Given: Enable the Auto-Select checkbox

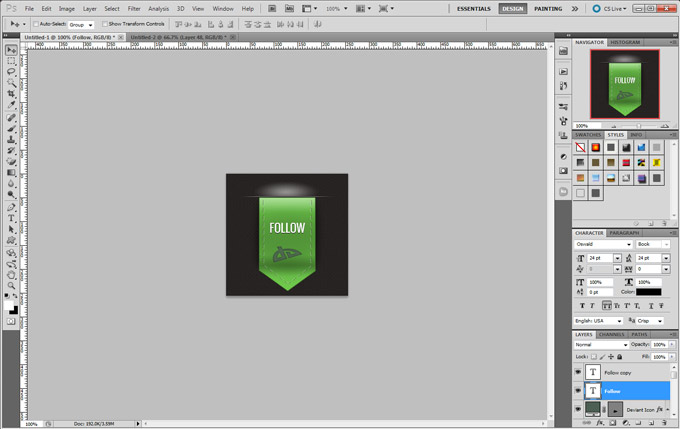Looking at the screenshot, I should point(36,24).
